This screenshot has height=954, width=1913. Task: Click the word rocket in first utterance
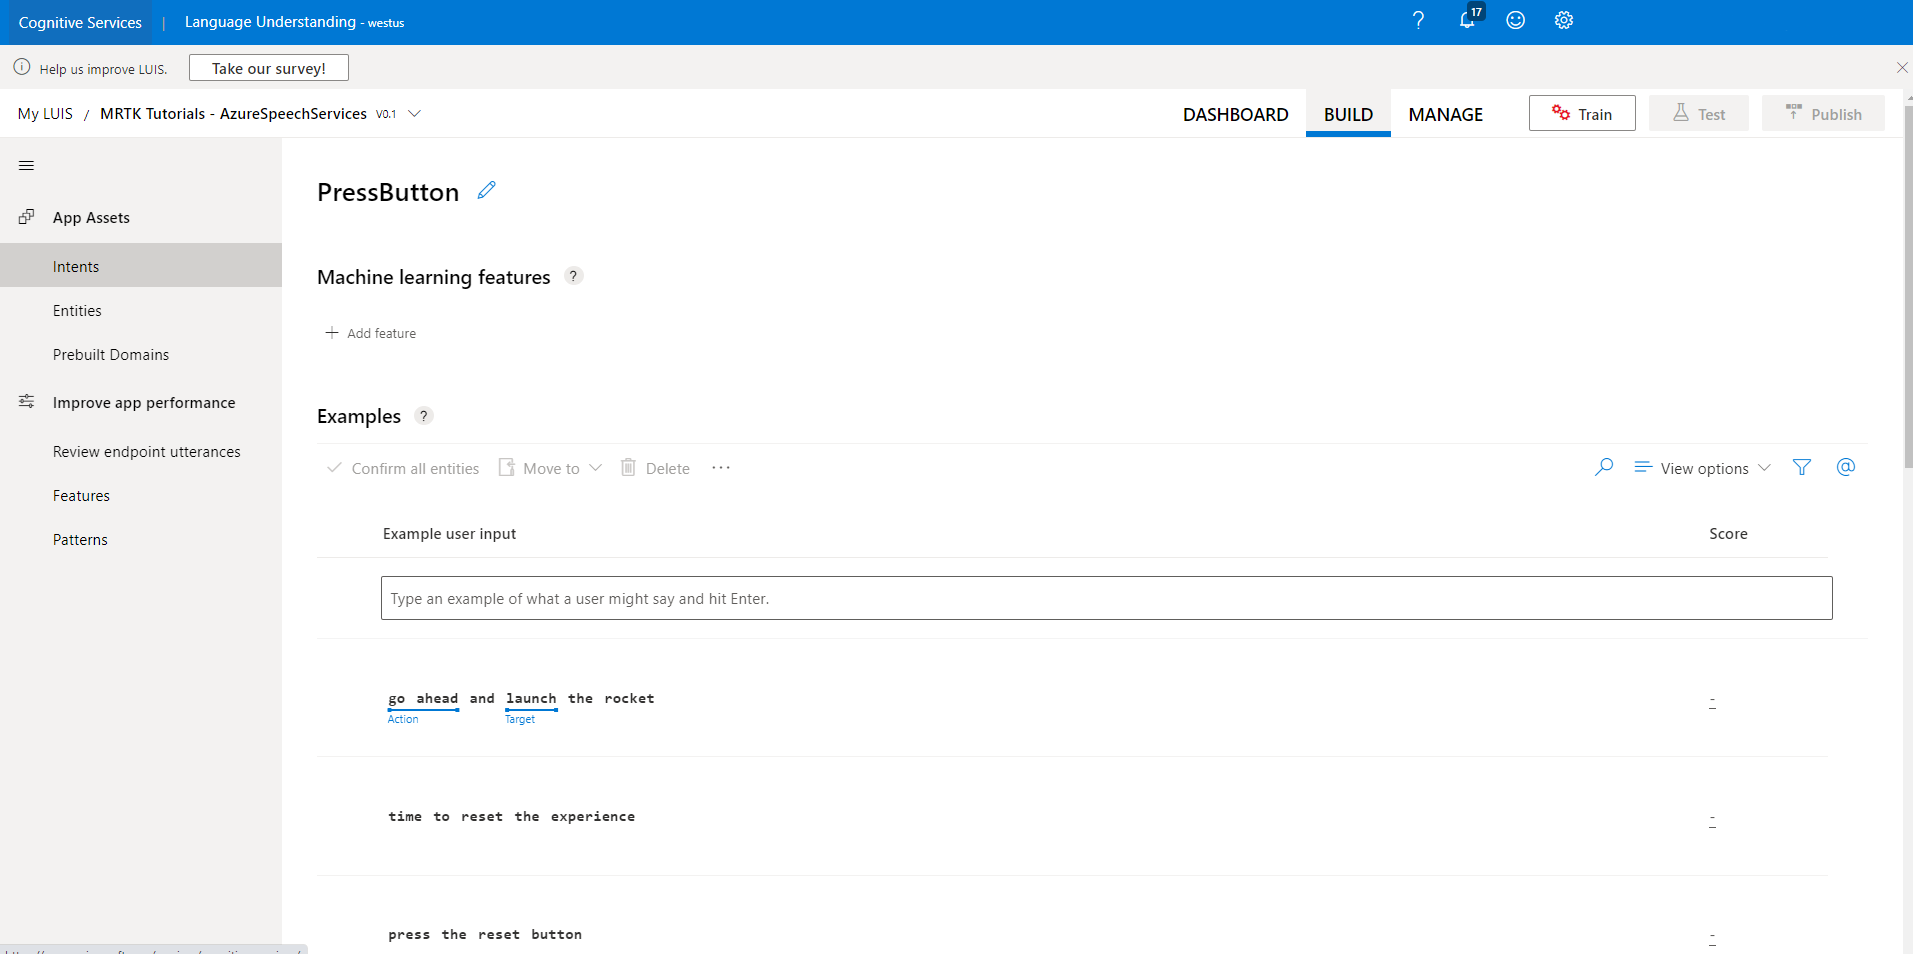[629, 698]
